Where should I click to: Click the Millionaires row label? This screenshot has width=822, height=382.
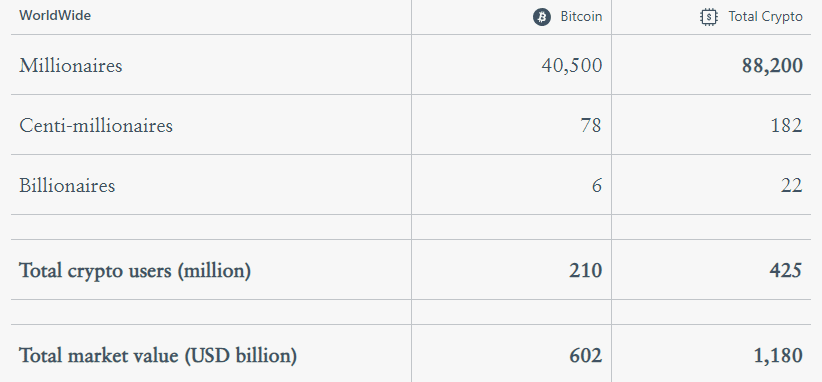pos(71,66)
